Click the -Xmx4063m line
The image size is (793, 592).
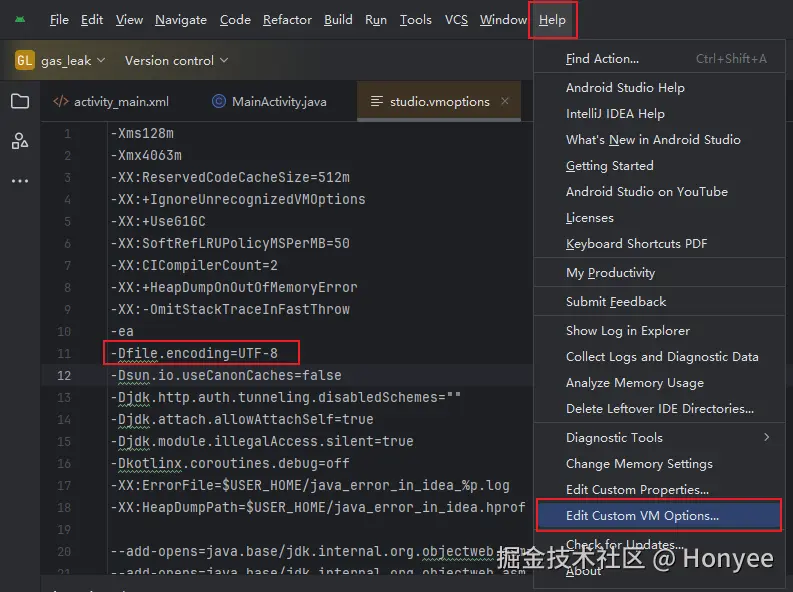tap(146, 155)
